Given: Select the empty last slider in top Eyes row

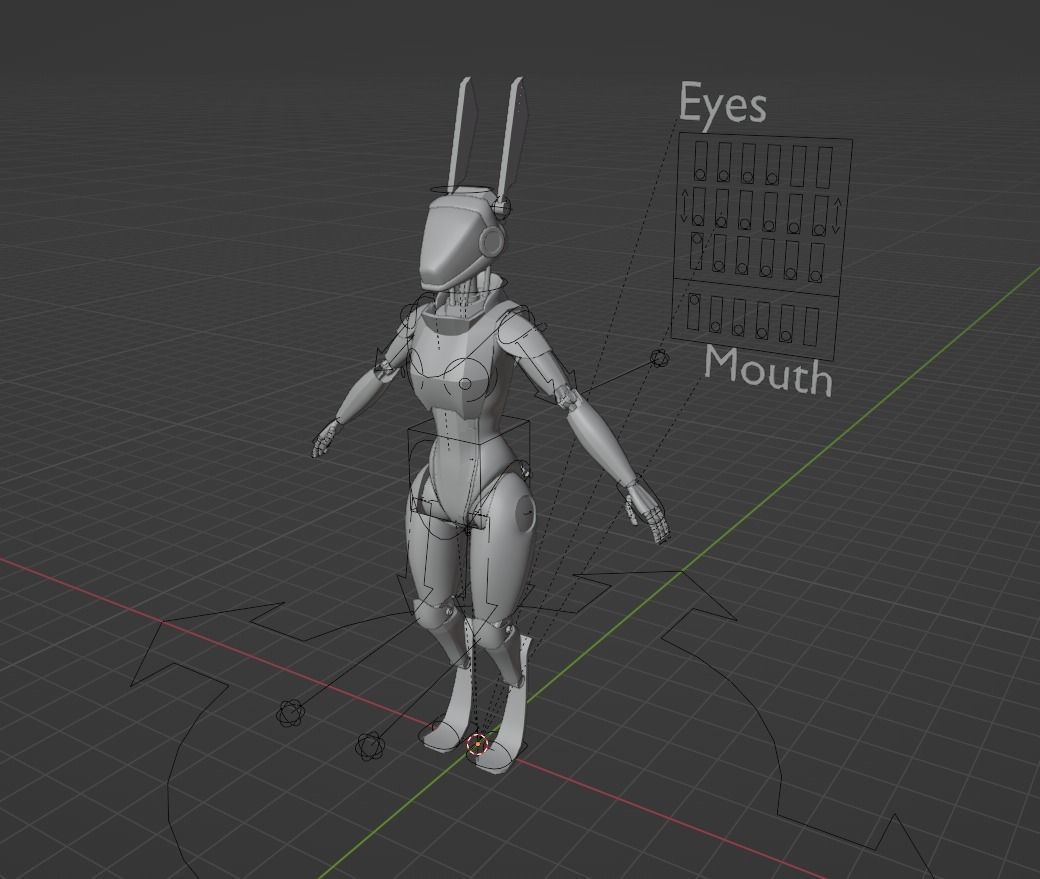Looking at the screenshot, I should 824,168.
